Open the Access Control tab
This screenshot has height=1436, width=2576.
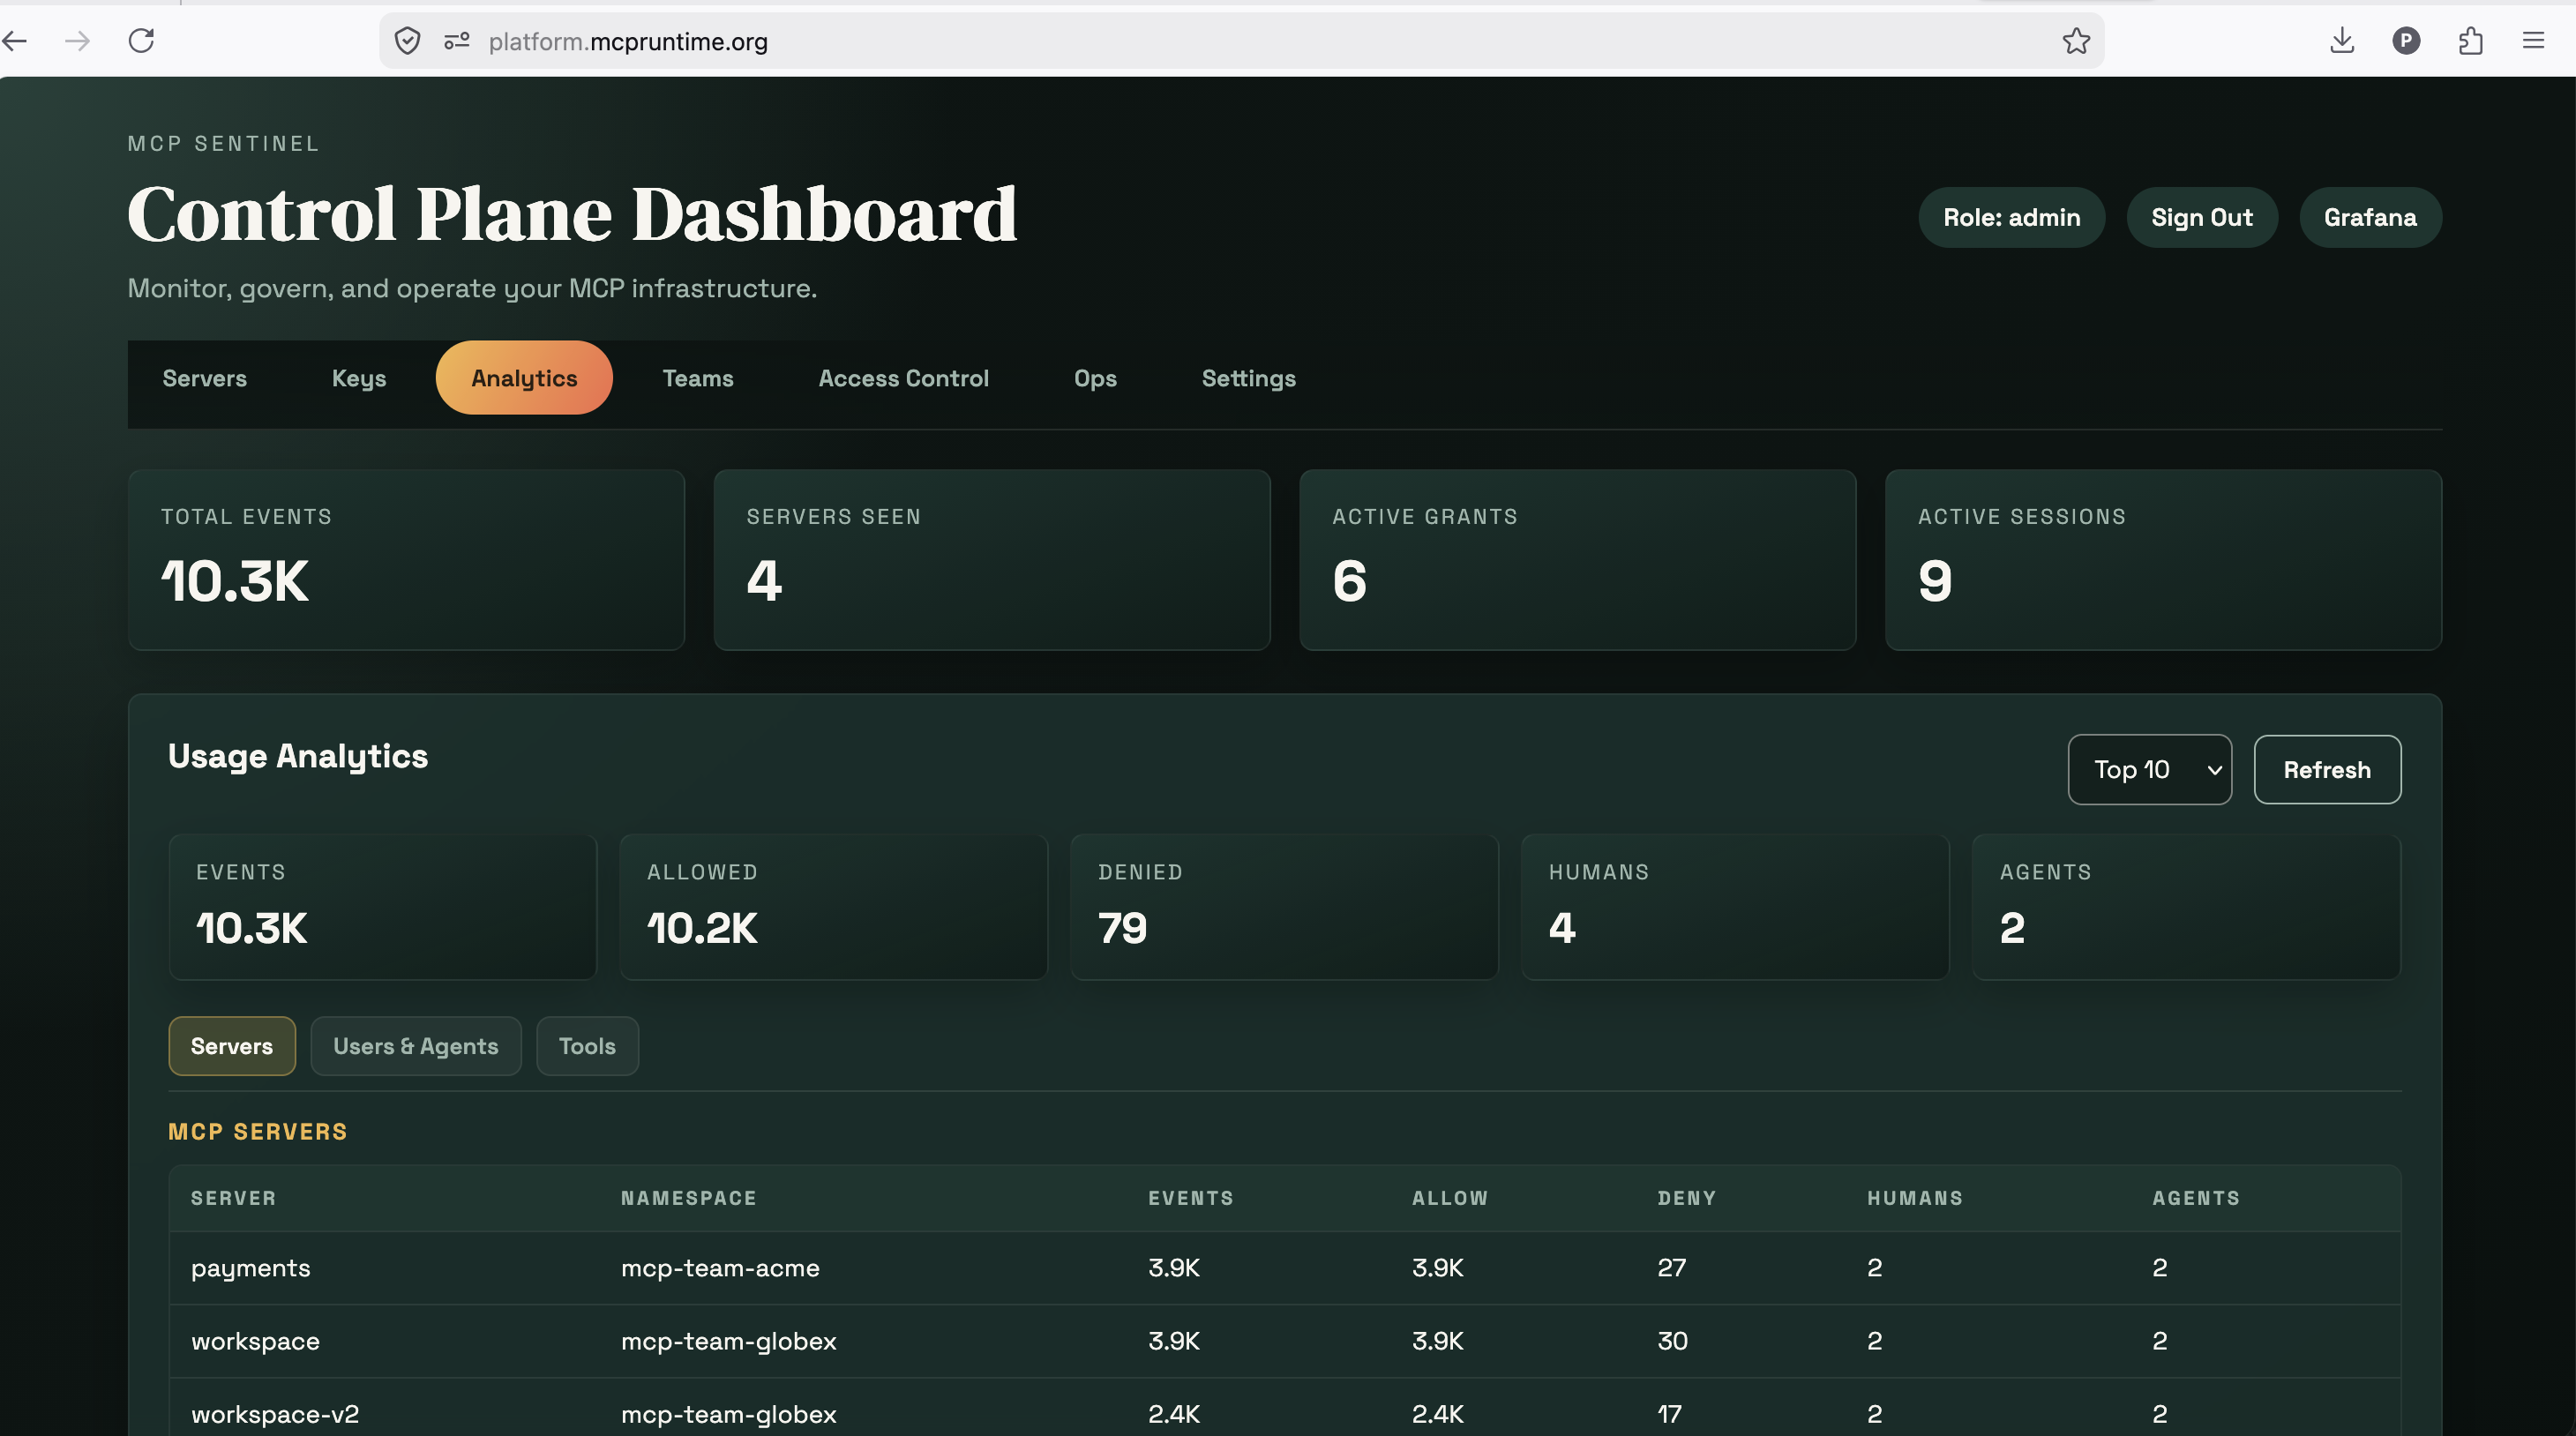(x=904, y=378)
